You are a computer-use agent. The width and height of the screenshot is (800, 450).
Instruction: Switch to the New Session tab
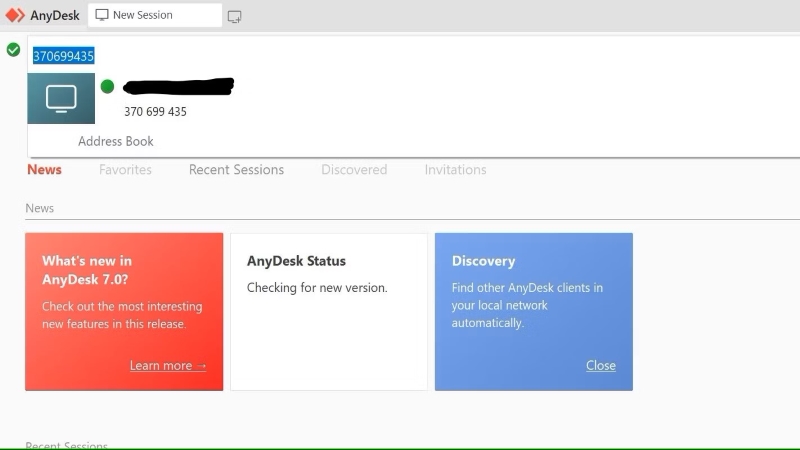(x=155, y=15)
